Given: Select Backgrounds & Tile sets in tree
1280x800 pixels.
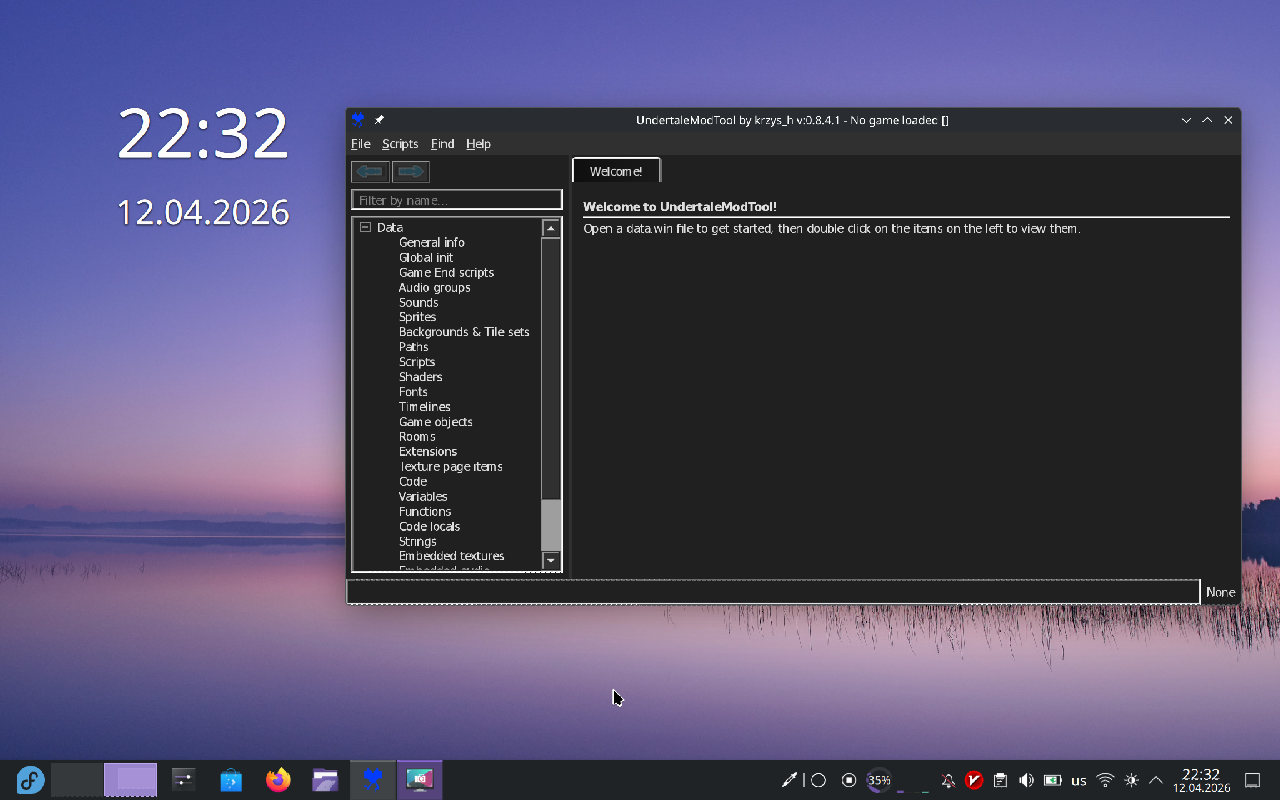Looking at the screenshot, I should (x=464, y=332).
